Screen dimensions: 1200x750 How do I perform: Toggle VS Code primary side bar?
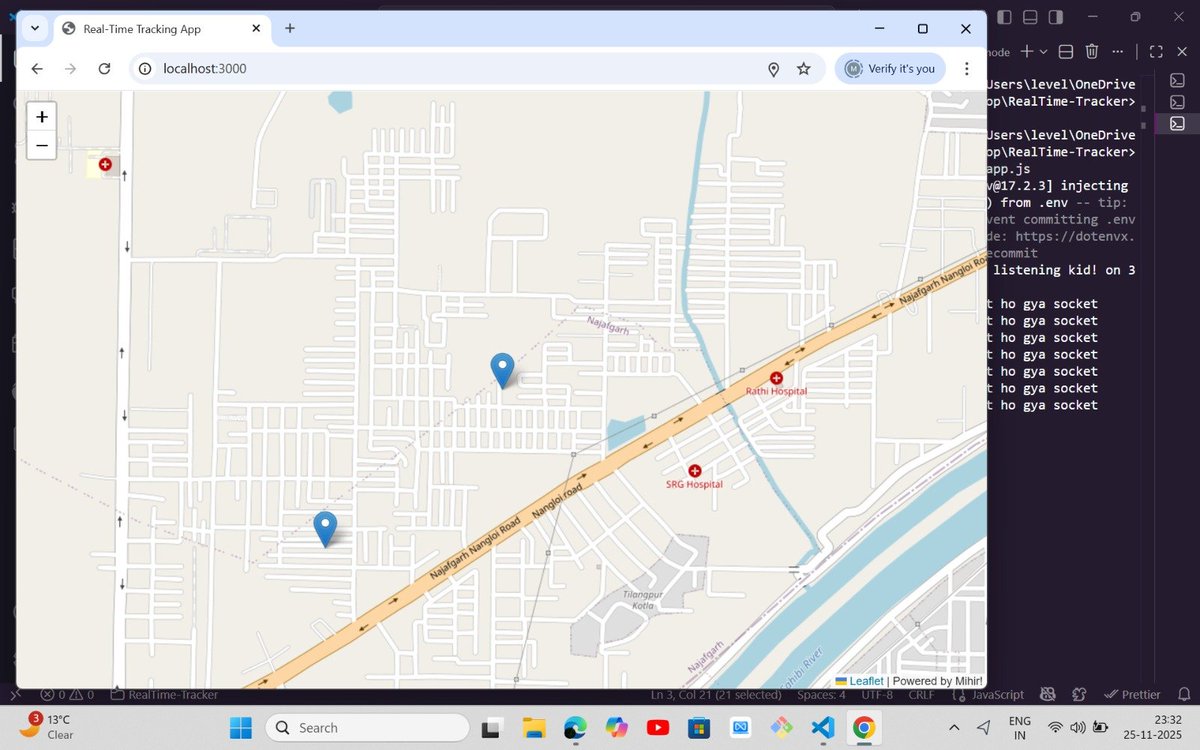(x=1005, y=17)
